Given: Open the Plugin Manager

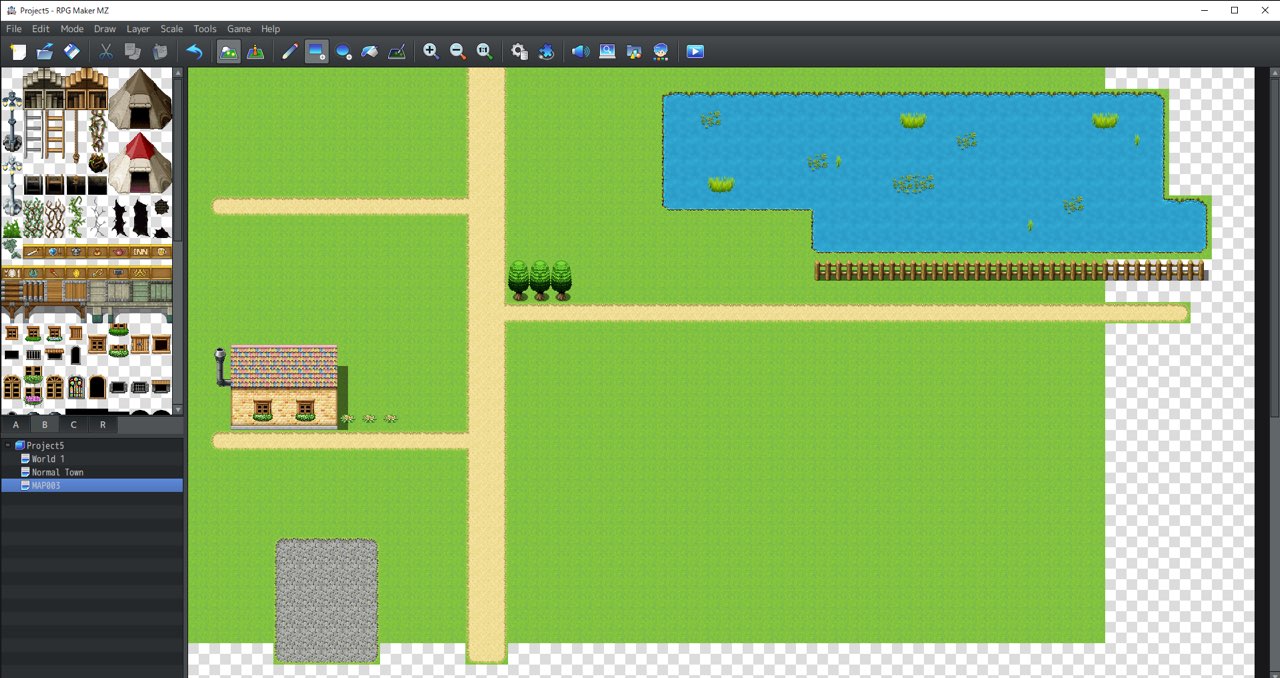Looking at the screenshot, I should pyautogui.click(x=546, y=51).
